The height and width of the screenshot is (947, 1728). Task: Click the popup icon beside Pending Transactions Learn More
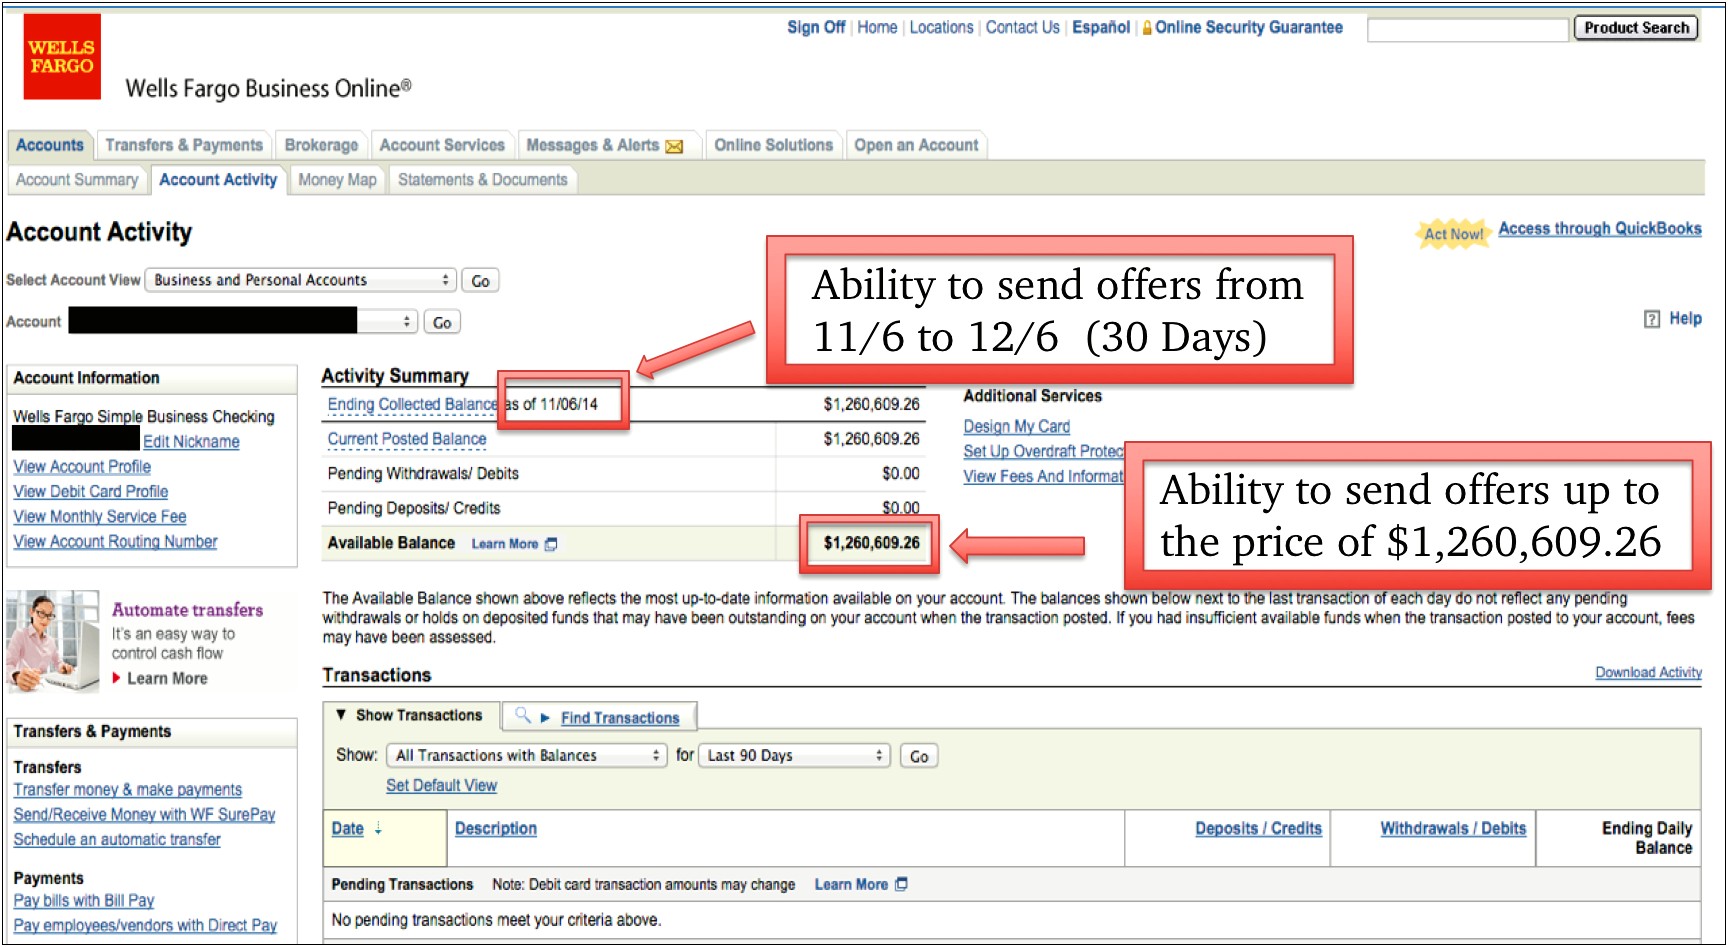click(x=901, y=884)
